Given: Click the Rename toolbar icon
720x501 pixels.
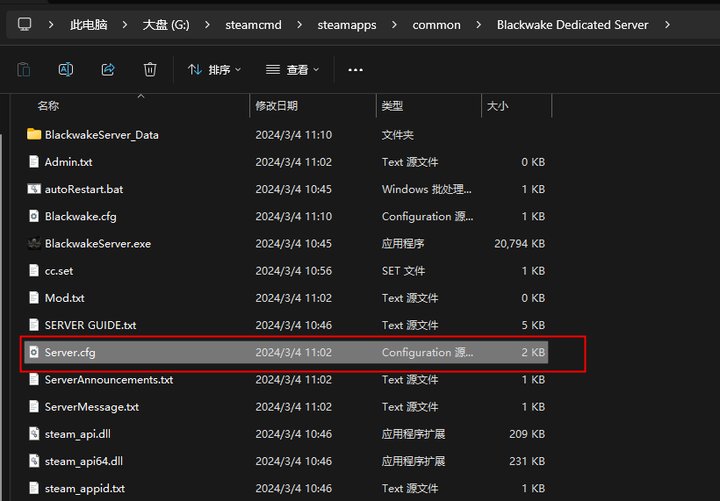Looking at the screenshot, I should pos(66,70).
